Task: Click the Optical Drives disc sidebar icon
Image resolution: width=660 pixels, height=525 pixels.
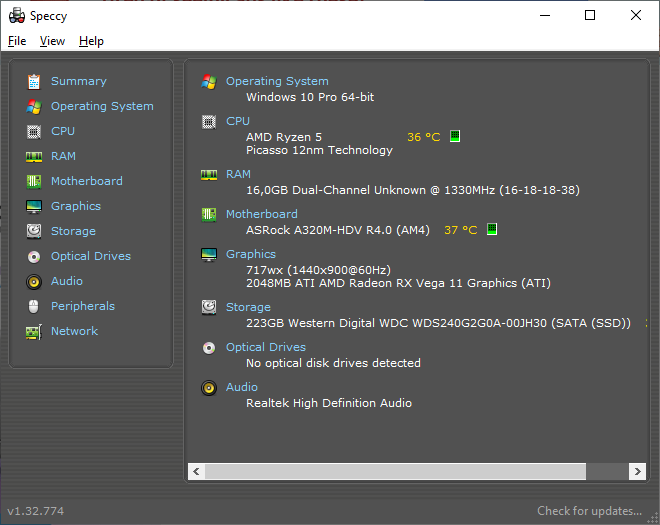Action: (x=34, y=256)
